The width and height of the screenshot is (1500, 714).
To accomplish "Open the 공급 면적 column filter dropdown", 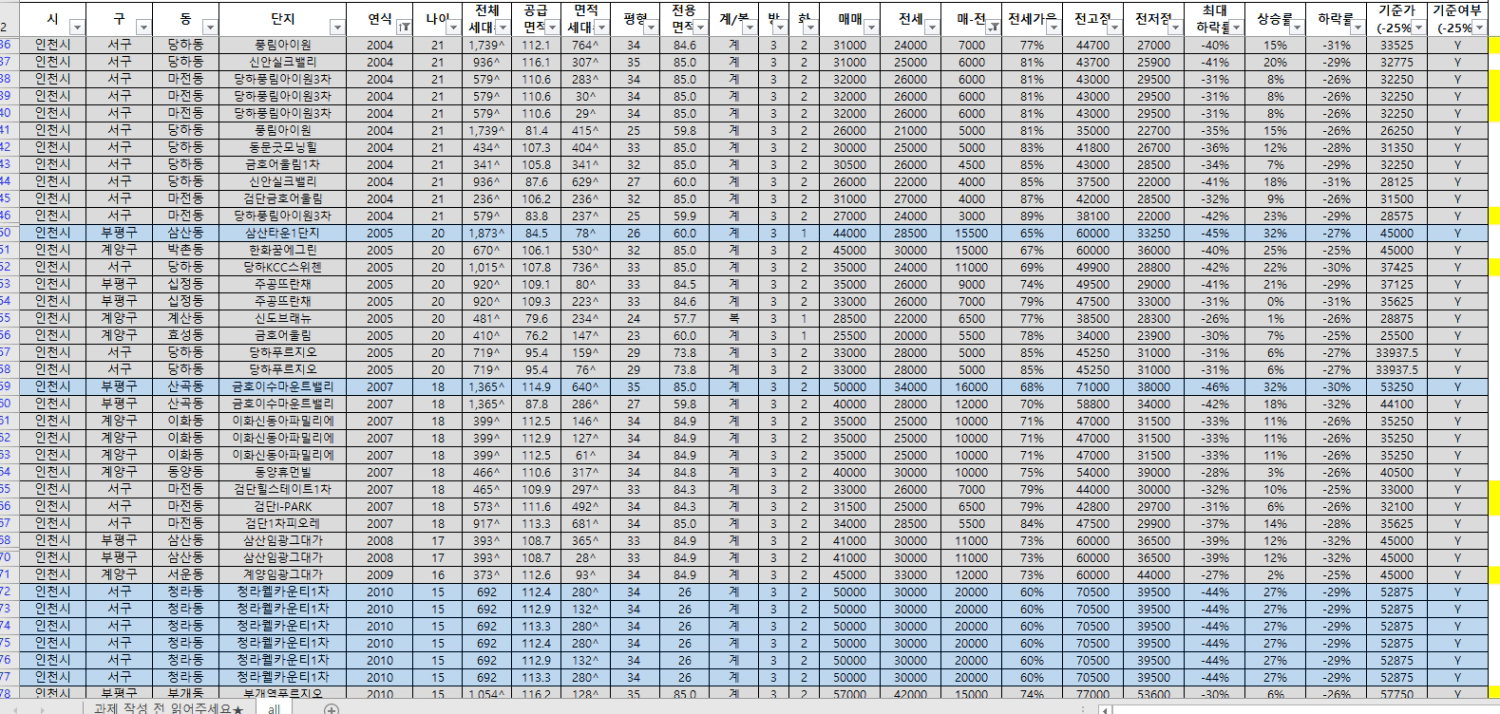I will click(552, 27).
